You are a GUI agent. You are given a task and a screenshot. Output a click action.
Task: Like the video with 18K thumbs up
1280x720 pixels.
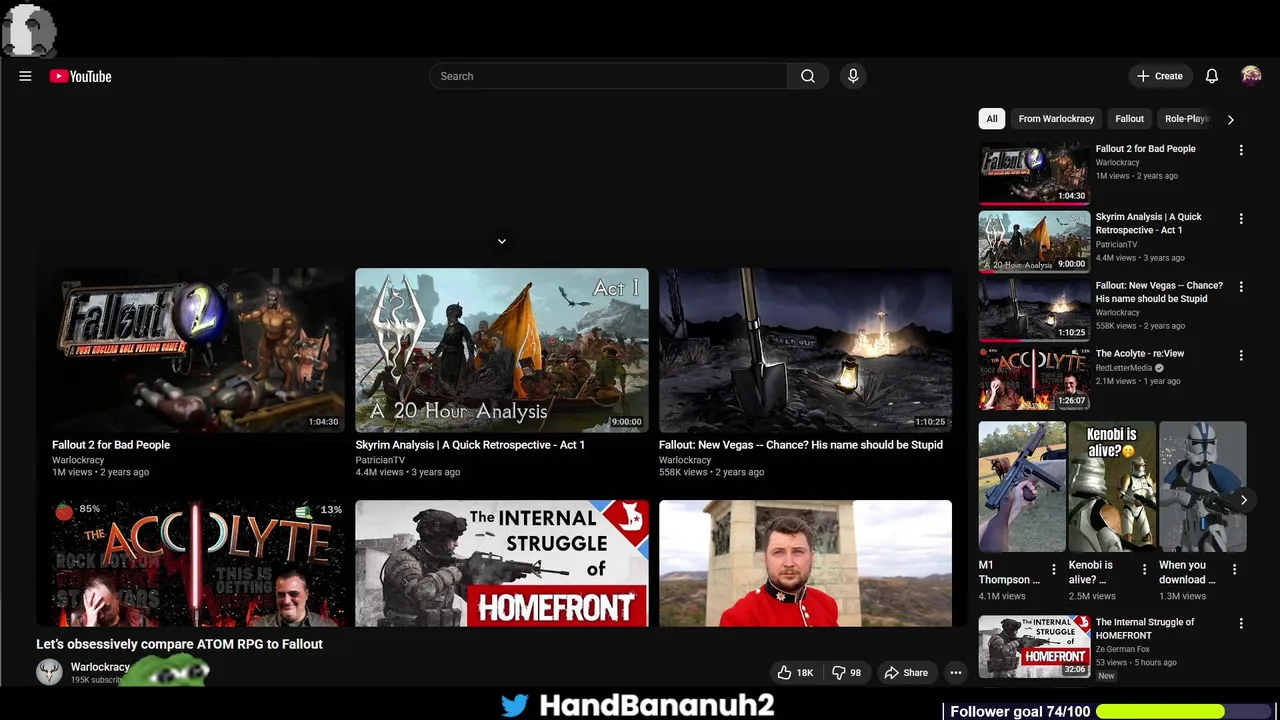795,673
